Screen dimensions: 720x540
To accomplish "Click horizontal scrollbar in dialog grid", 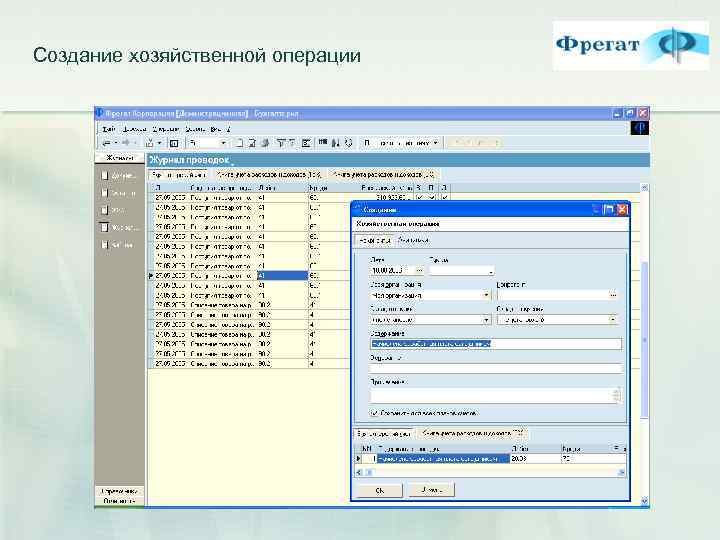I will click(x=489, y=472).
